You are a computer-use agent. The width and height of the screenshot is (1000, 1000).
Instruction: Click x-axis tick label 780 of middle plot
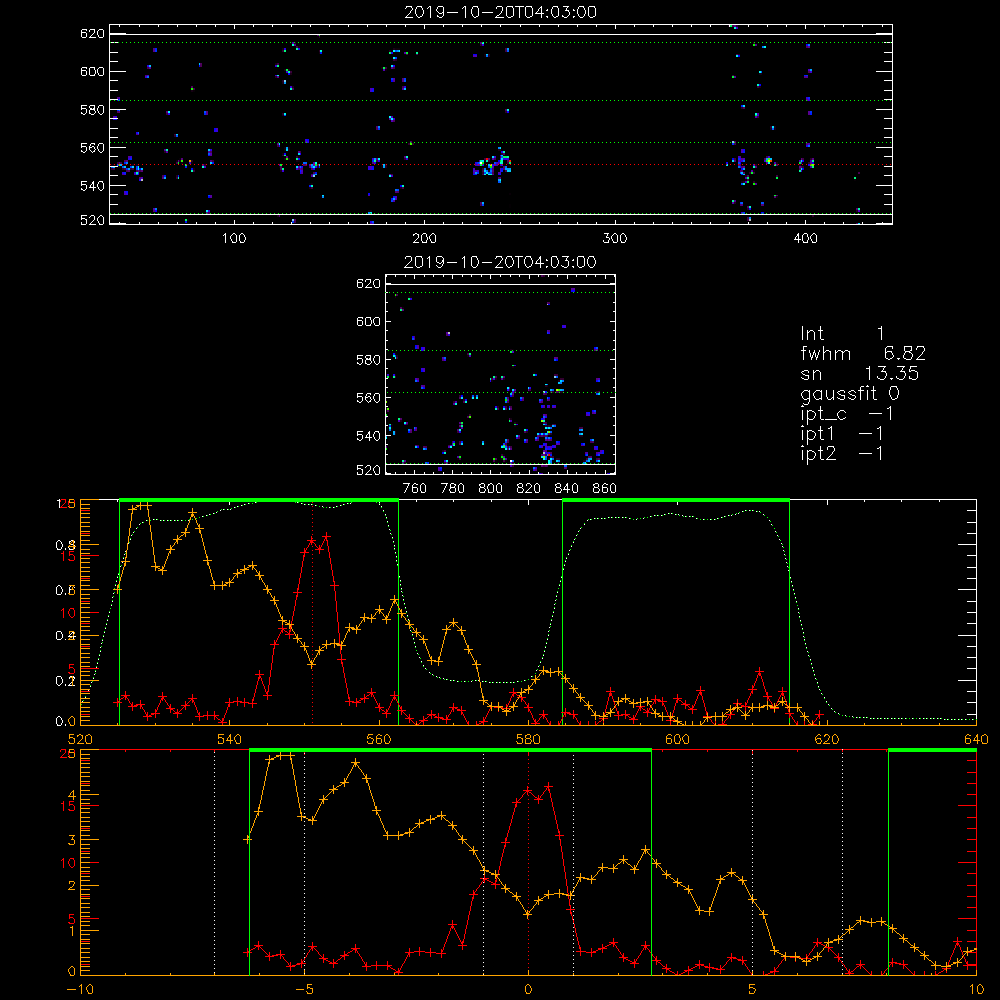pyautogui.click(x=453, y=489)
